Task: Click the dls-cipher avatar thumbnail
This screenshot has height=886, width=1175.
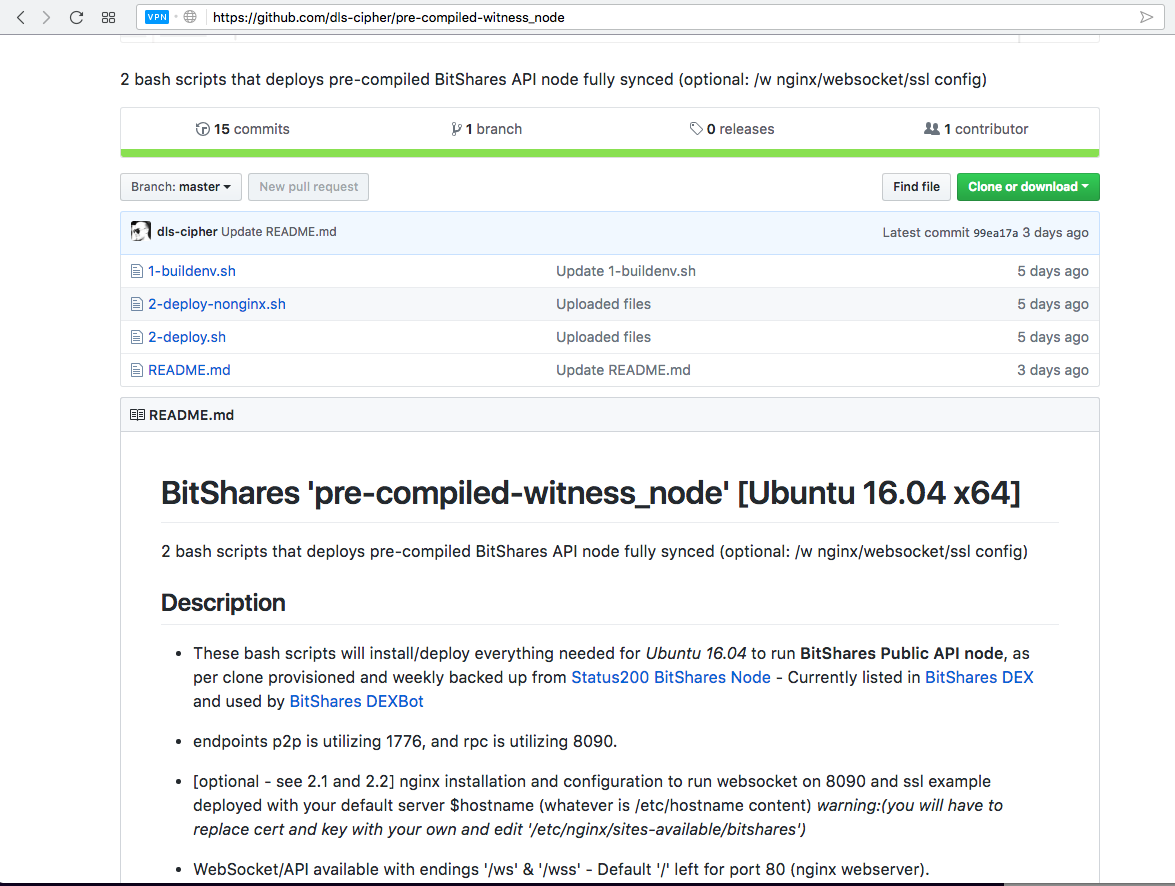Action: [x=140, y=232]
